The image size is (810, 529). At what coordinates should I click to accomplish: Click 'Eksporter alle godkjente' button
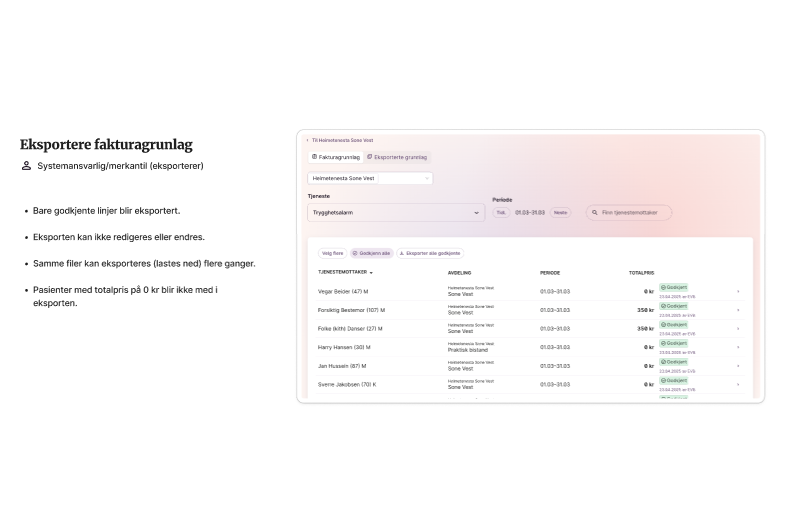[430, 253]
